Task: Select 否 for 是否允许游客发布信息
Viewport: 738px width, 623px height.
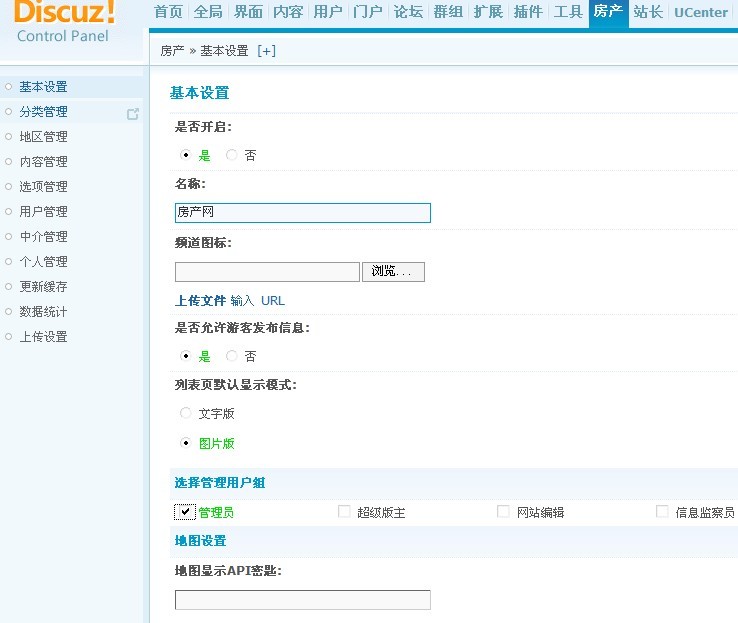Action: tap(232, 356)
